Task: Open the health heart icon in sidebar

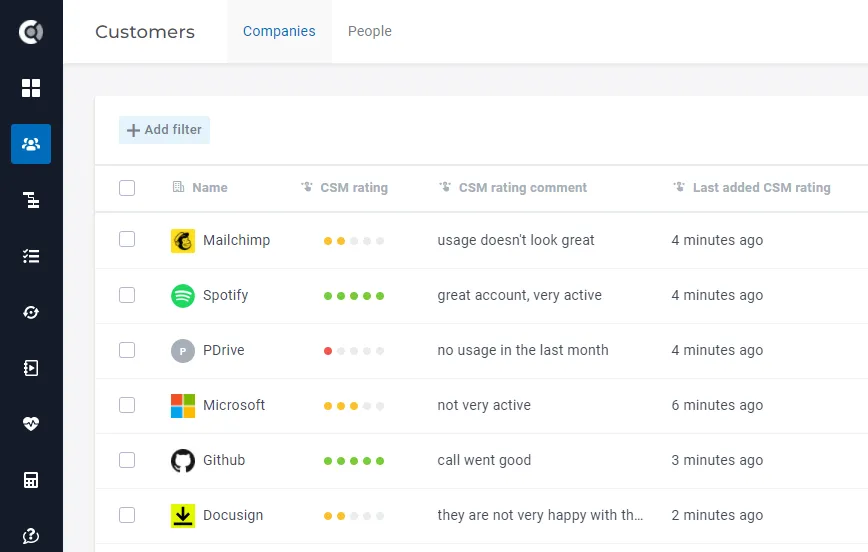Action: 31,424
